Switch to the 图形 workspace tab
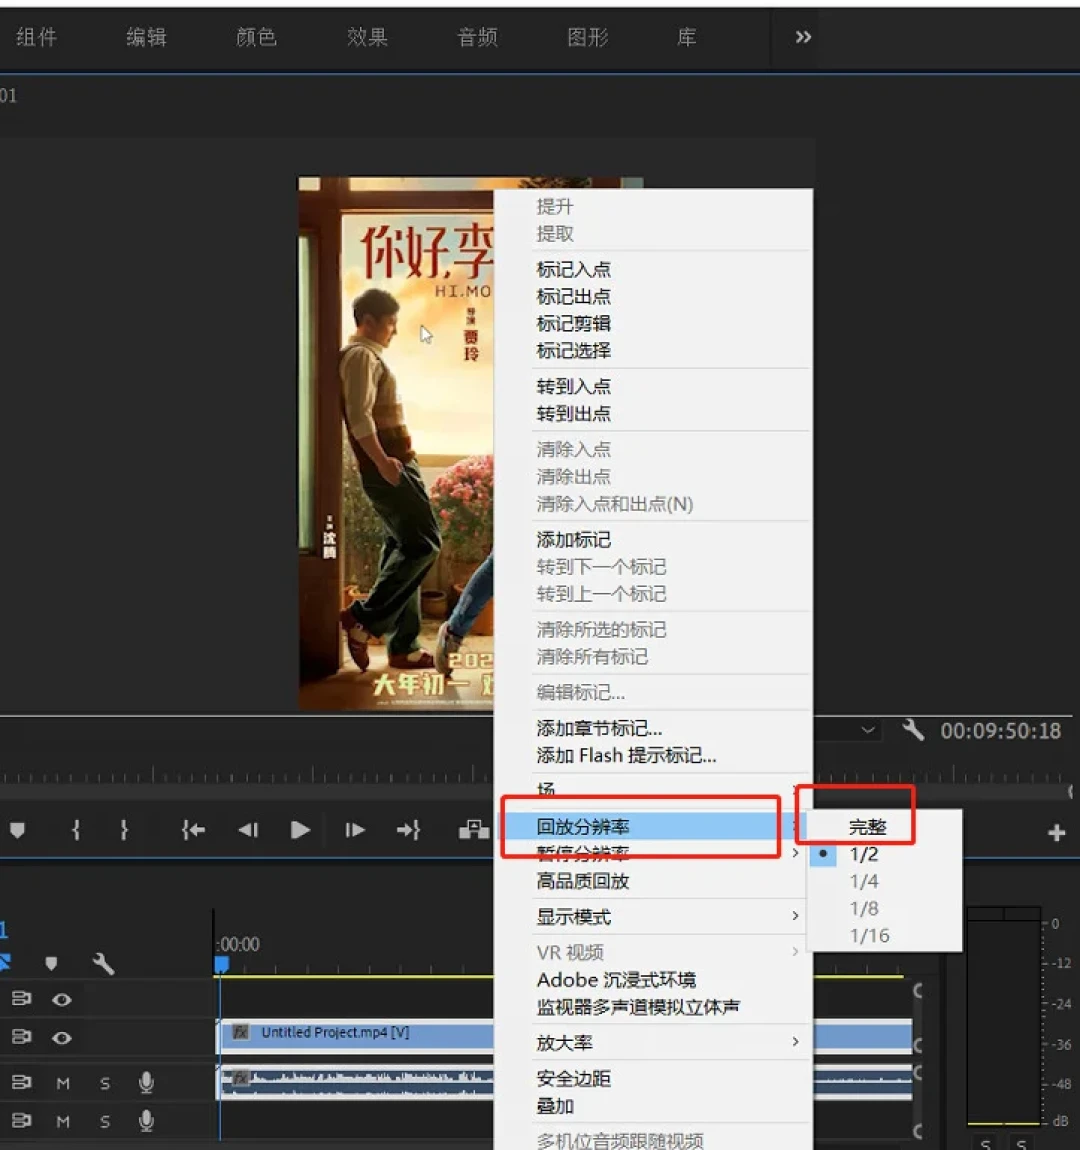Image resolution: width=1080 pixels, height=1150 pixels. [x=587, y=37]
